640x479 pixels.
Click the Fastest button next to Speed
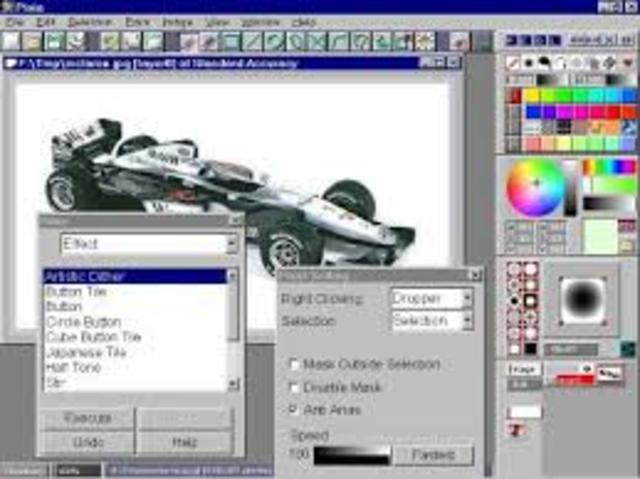coord(433,455)
